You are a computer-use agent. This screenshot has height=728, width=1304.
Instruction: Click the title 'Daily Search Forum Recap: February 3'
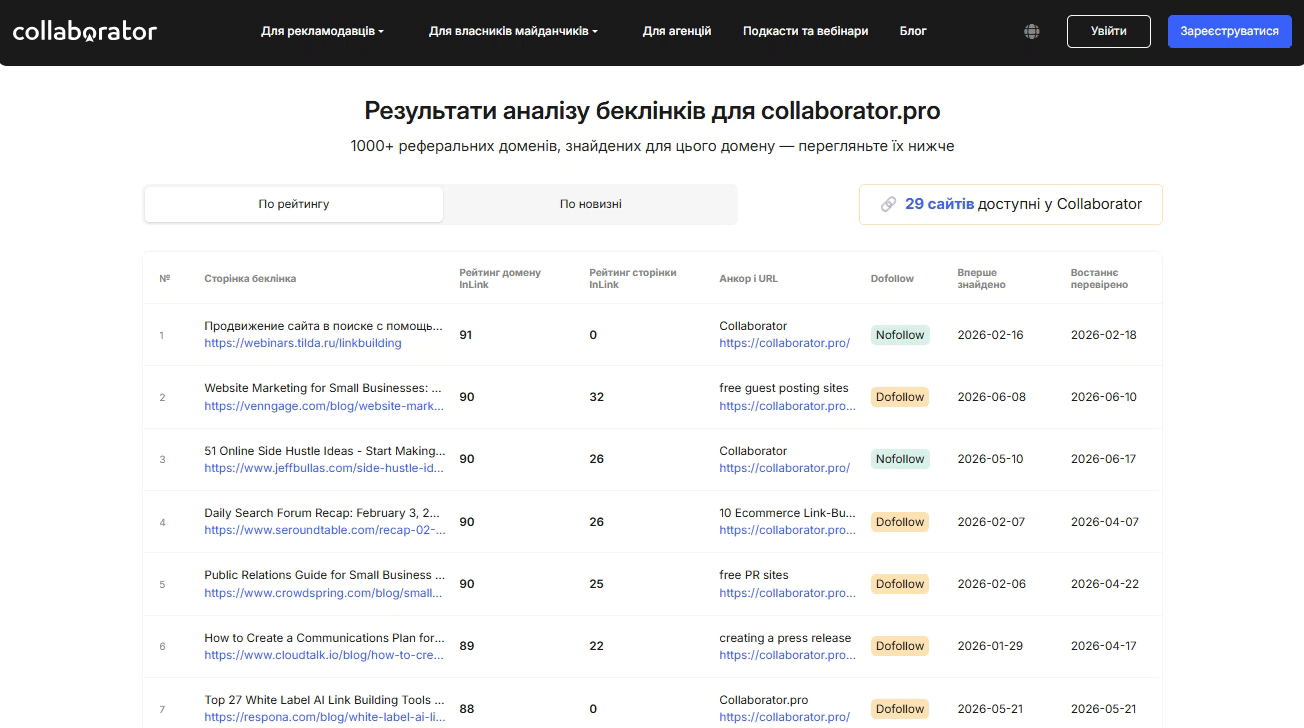coord(322,513)
